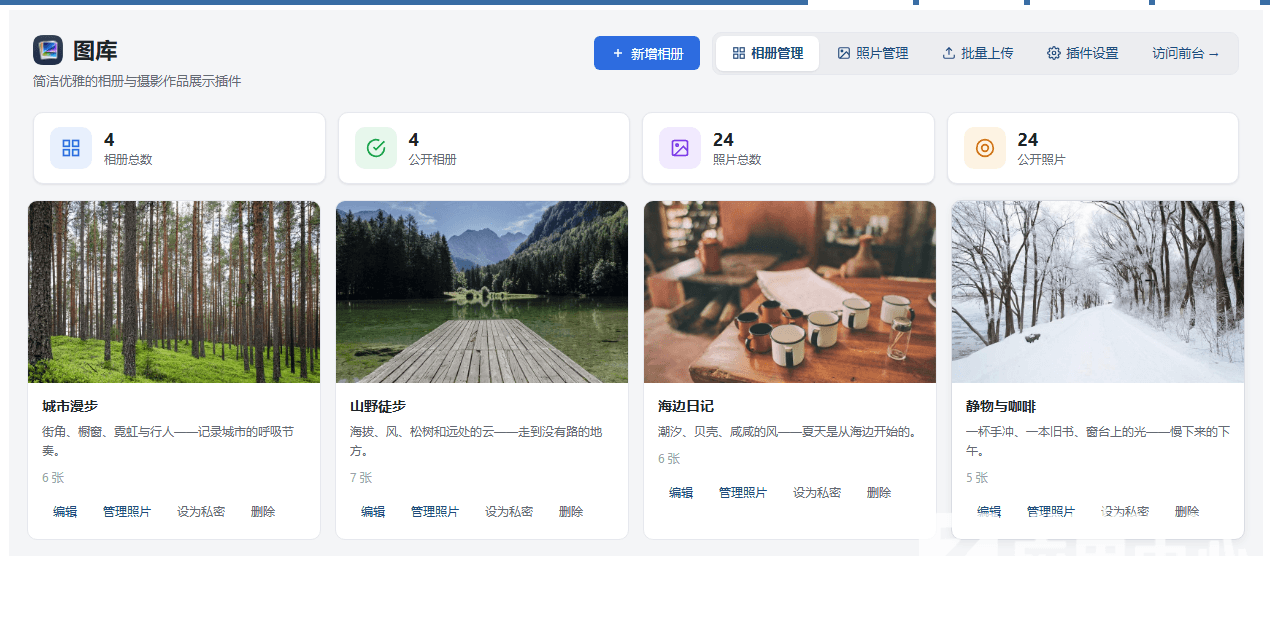Open the coffee cups cover of 海边日记
This screenshot has height=625, width=1270.
(x=790, y=292)
